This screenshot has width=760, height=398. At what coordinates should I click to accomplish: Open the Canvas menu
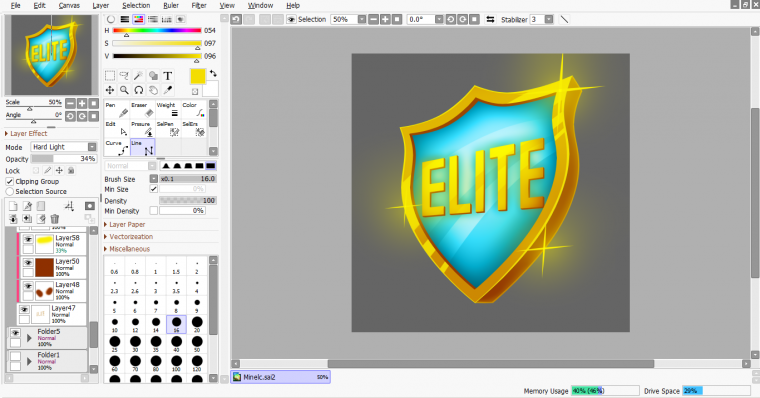coord(69,5)
